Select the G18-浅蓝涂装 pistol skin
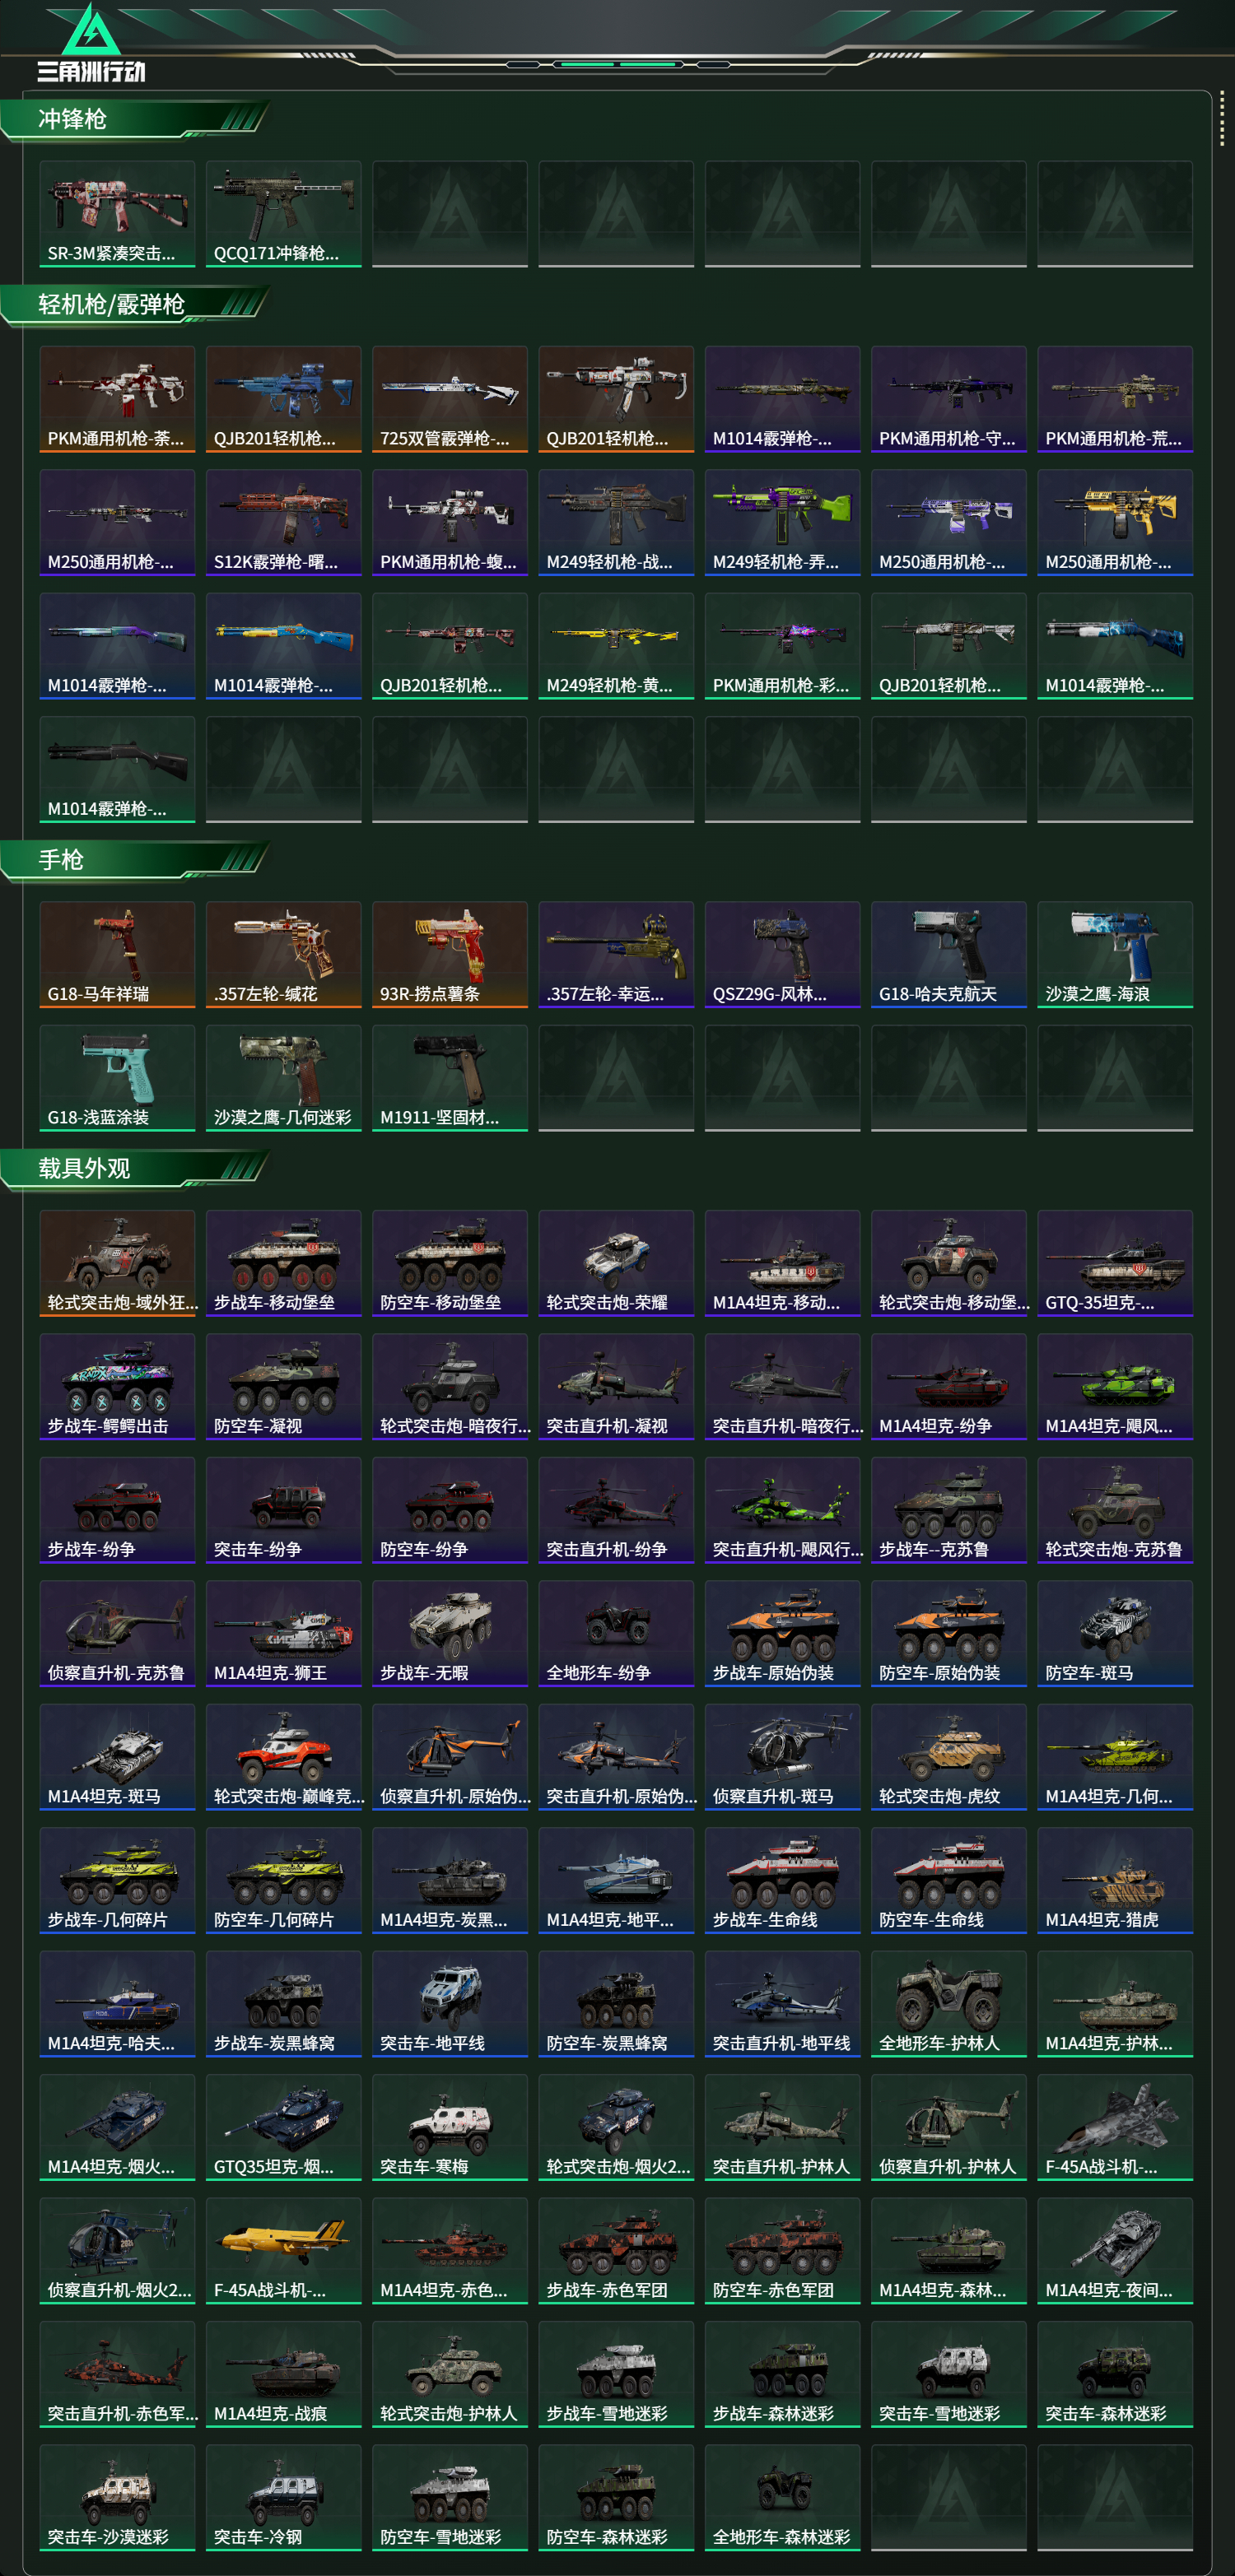 pos(117,1077)
